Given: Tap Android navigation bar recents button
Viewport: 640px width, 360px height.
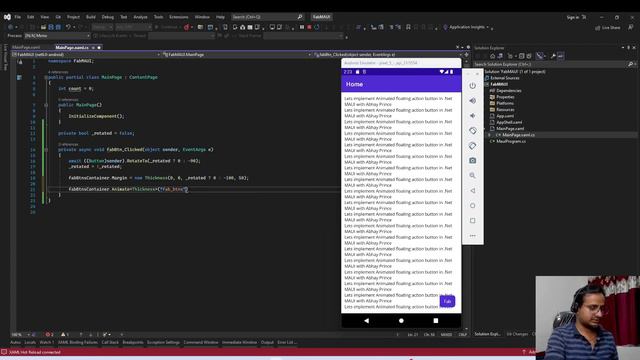Looking at the screenshot, I should pos(436,321).
